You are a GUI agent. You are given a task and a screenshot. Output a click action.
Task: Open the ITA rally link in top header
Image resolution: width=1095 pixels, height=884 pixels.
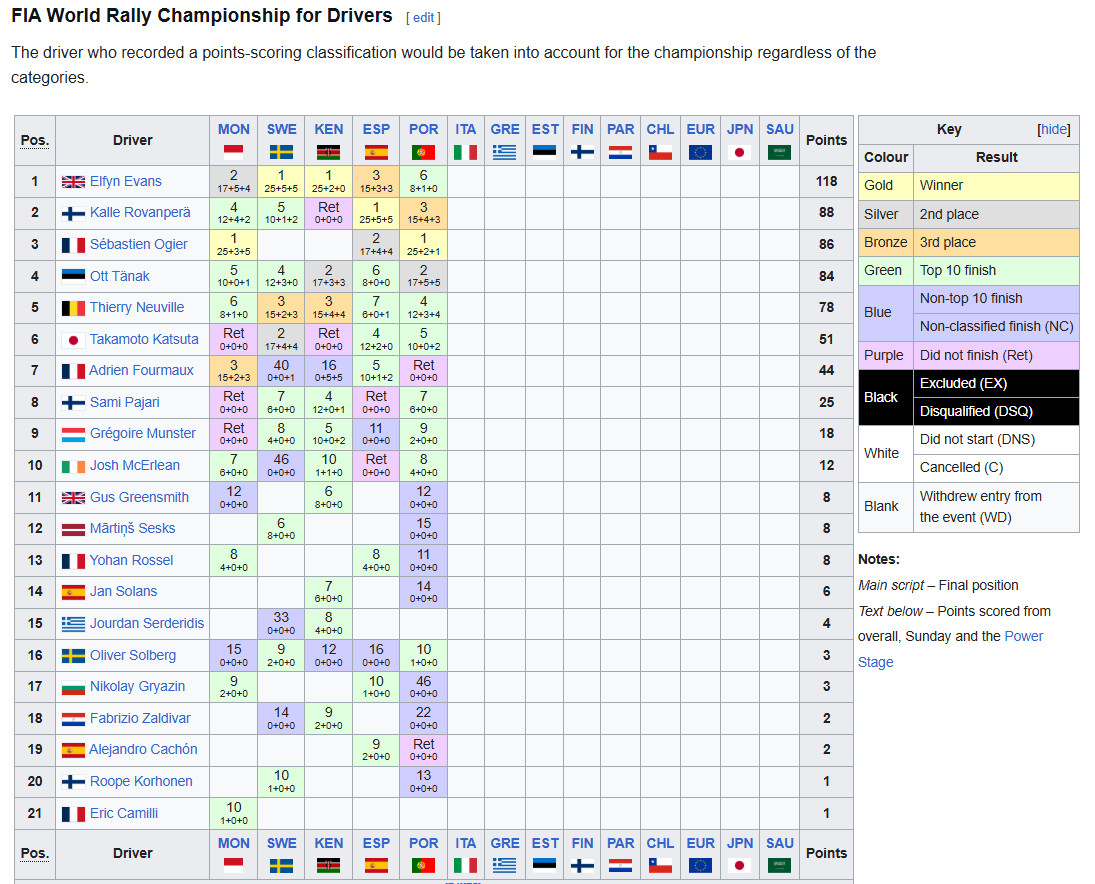tap(465, 129)
